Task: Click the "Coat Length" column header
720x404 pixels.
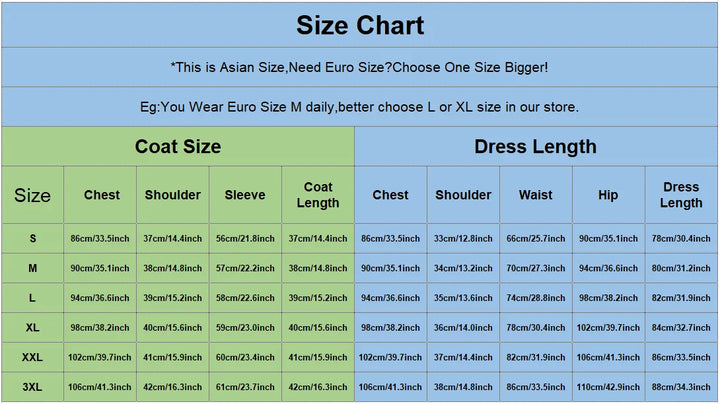Action: [x=318, y=195]
